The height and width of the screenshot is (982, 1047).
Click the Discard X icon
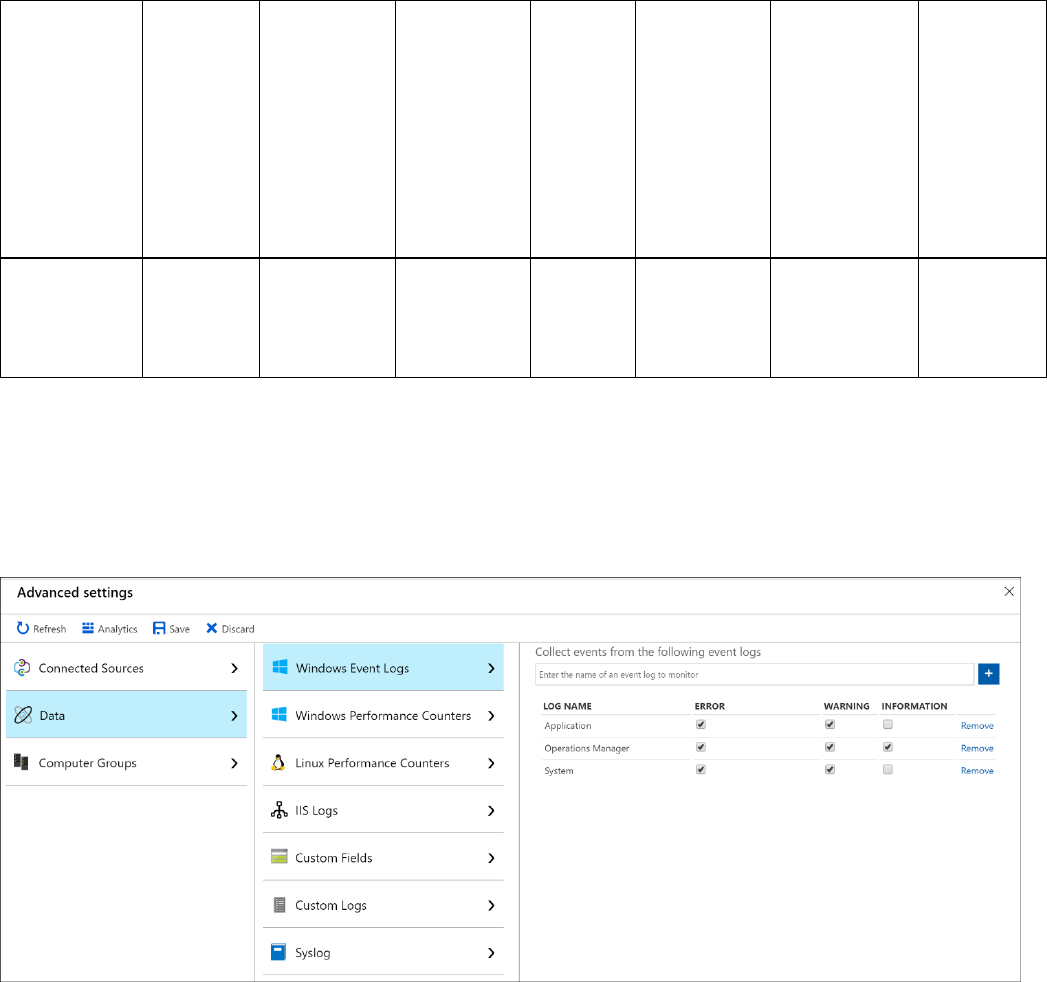212,628
